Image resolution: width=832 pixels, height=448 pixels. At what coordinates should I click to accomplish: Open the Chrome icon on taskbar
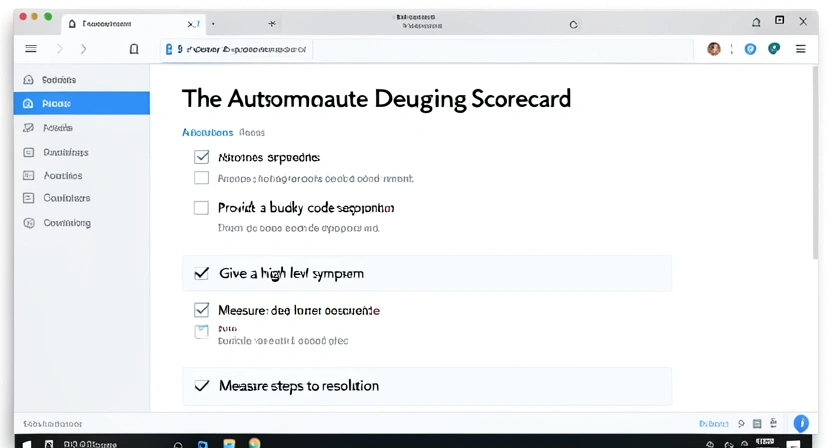[255, 443]
